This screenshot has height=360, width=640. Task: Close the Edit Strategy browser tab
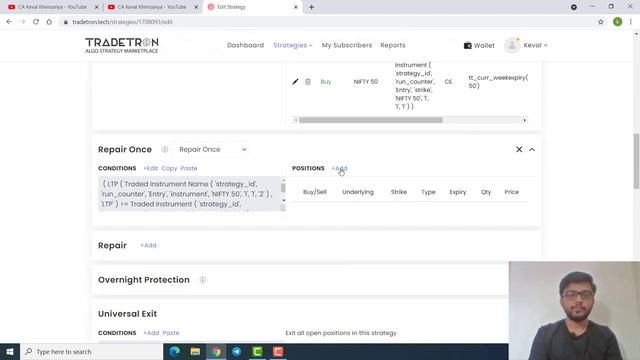tap(296, 7)
